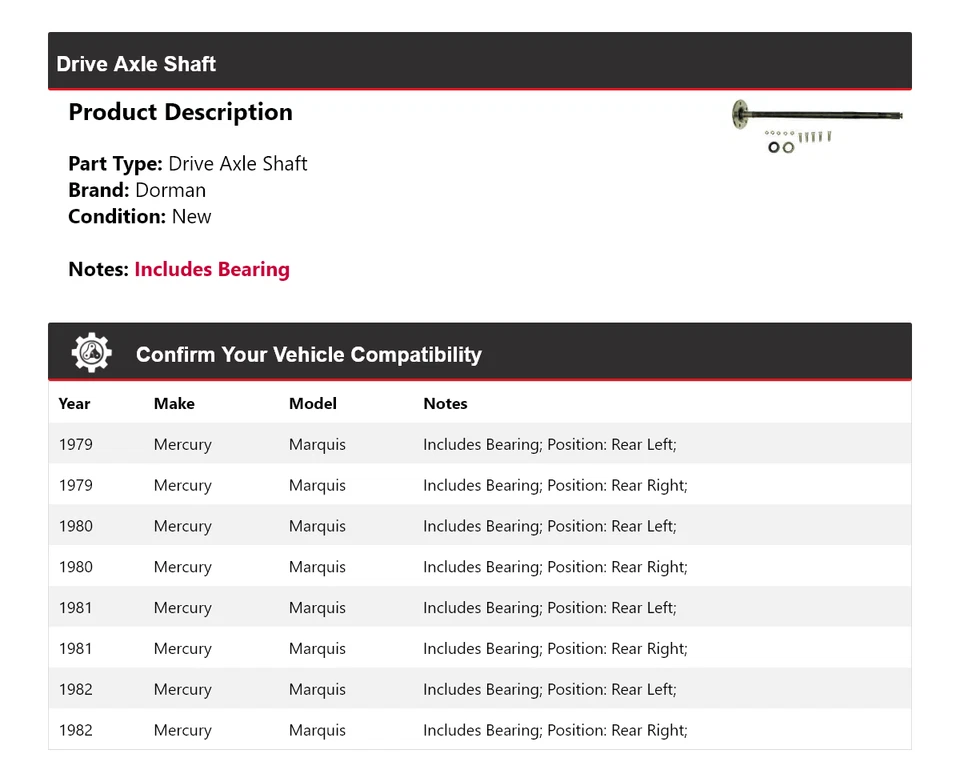The image size is (960, 782).
Task: Click the 1981 Rear Right row notes
Action: (555, 649)
